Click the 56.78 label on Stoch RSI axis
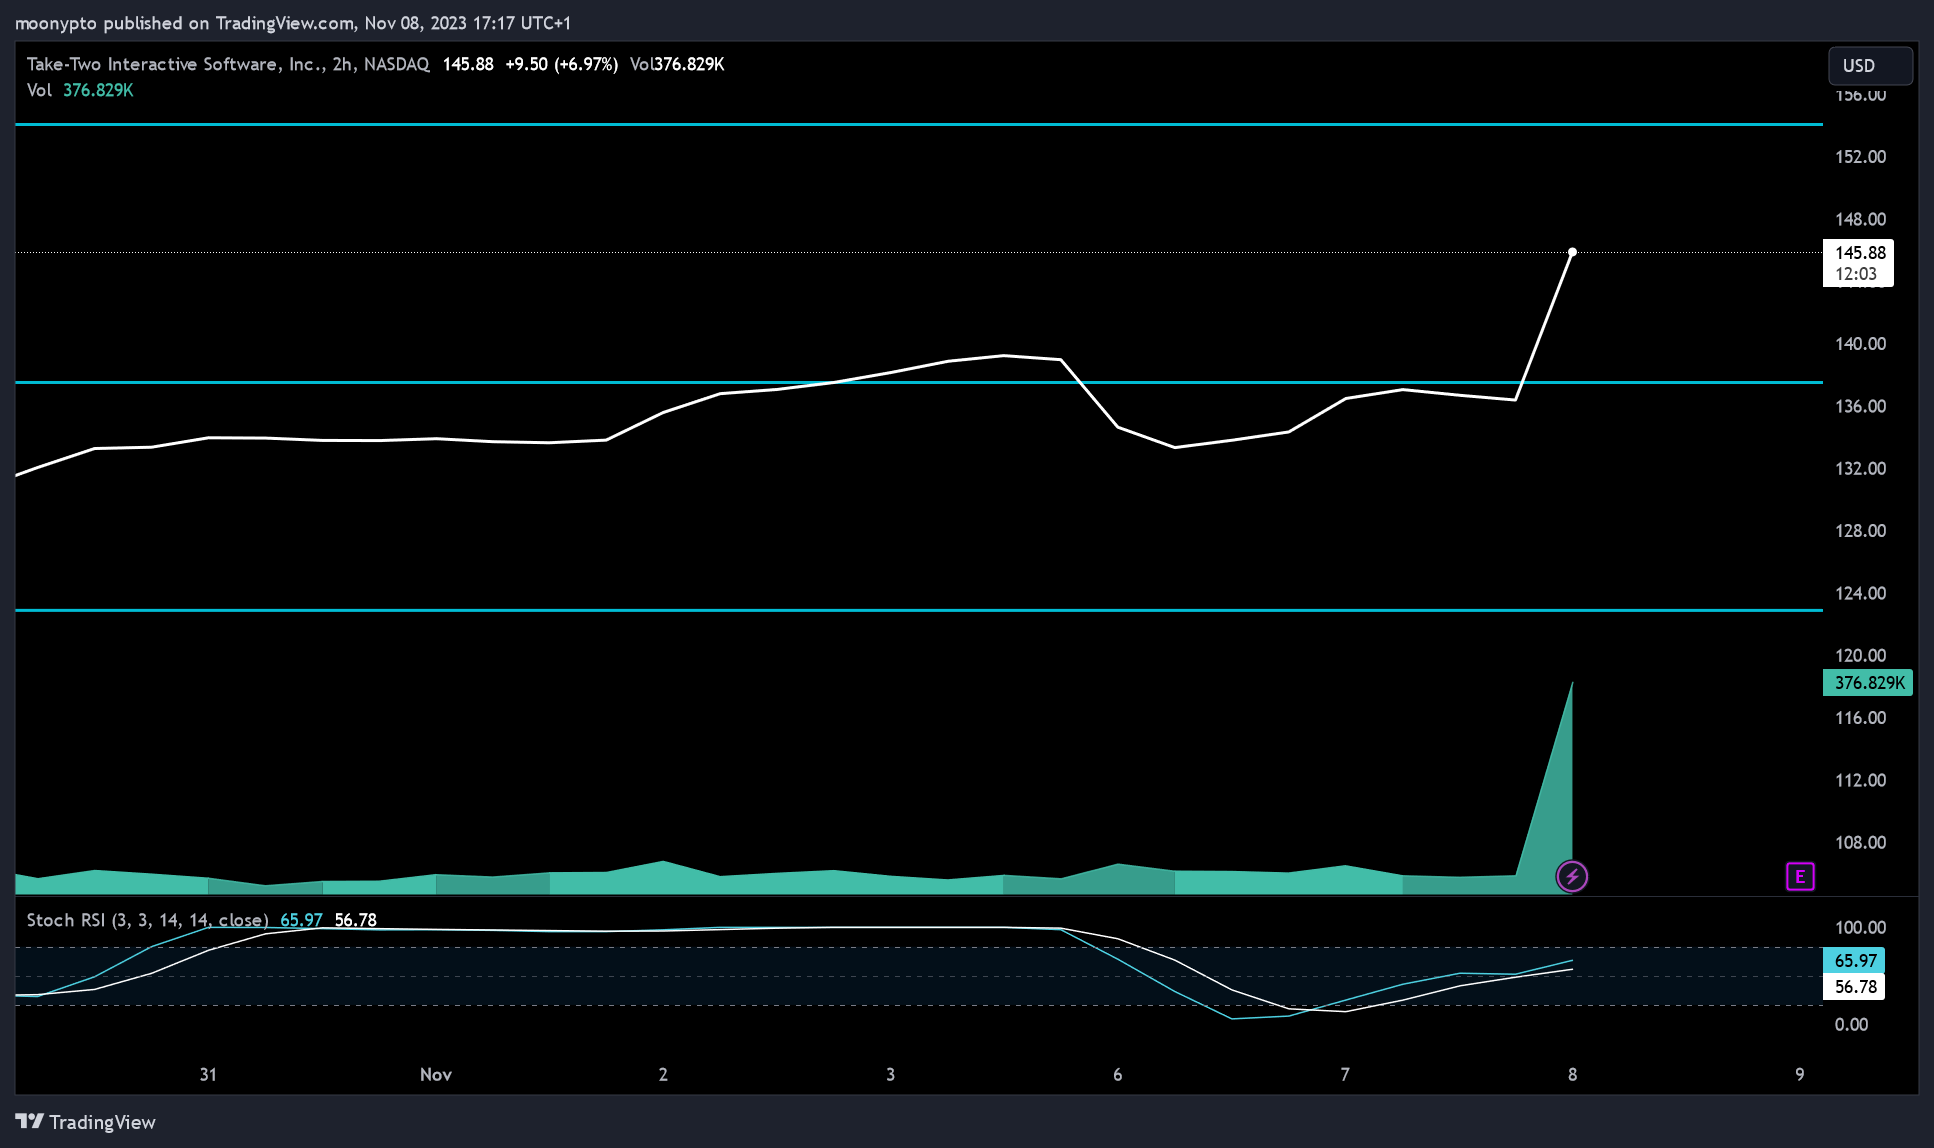This screenshot has height=1148, width=1934. coord(1854,987)
